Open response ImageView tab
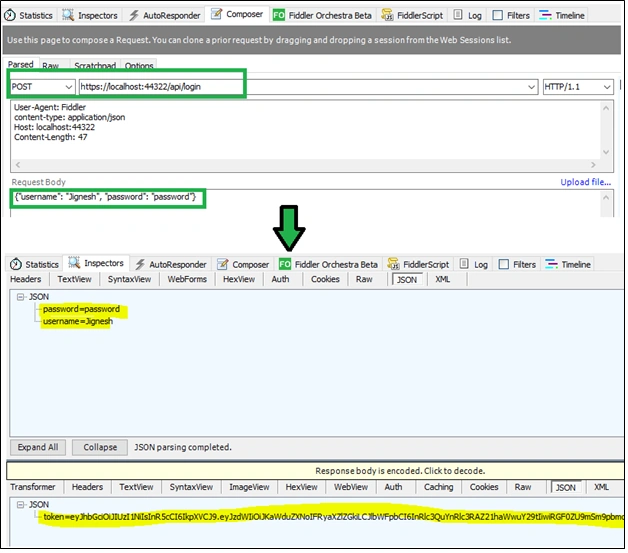This screenshot has height=553, width=628. coord(249,487)
